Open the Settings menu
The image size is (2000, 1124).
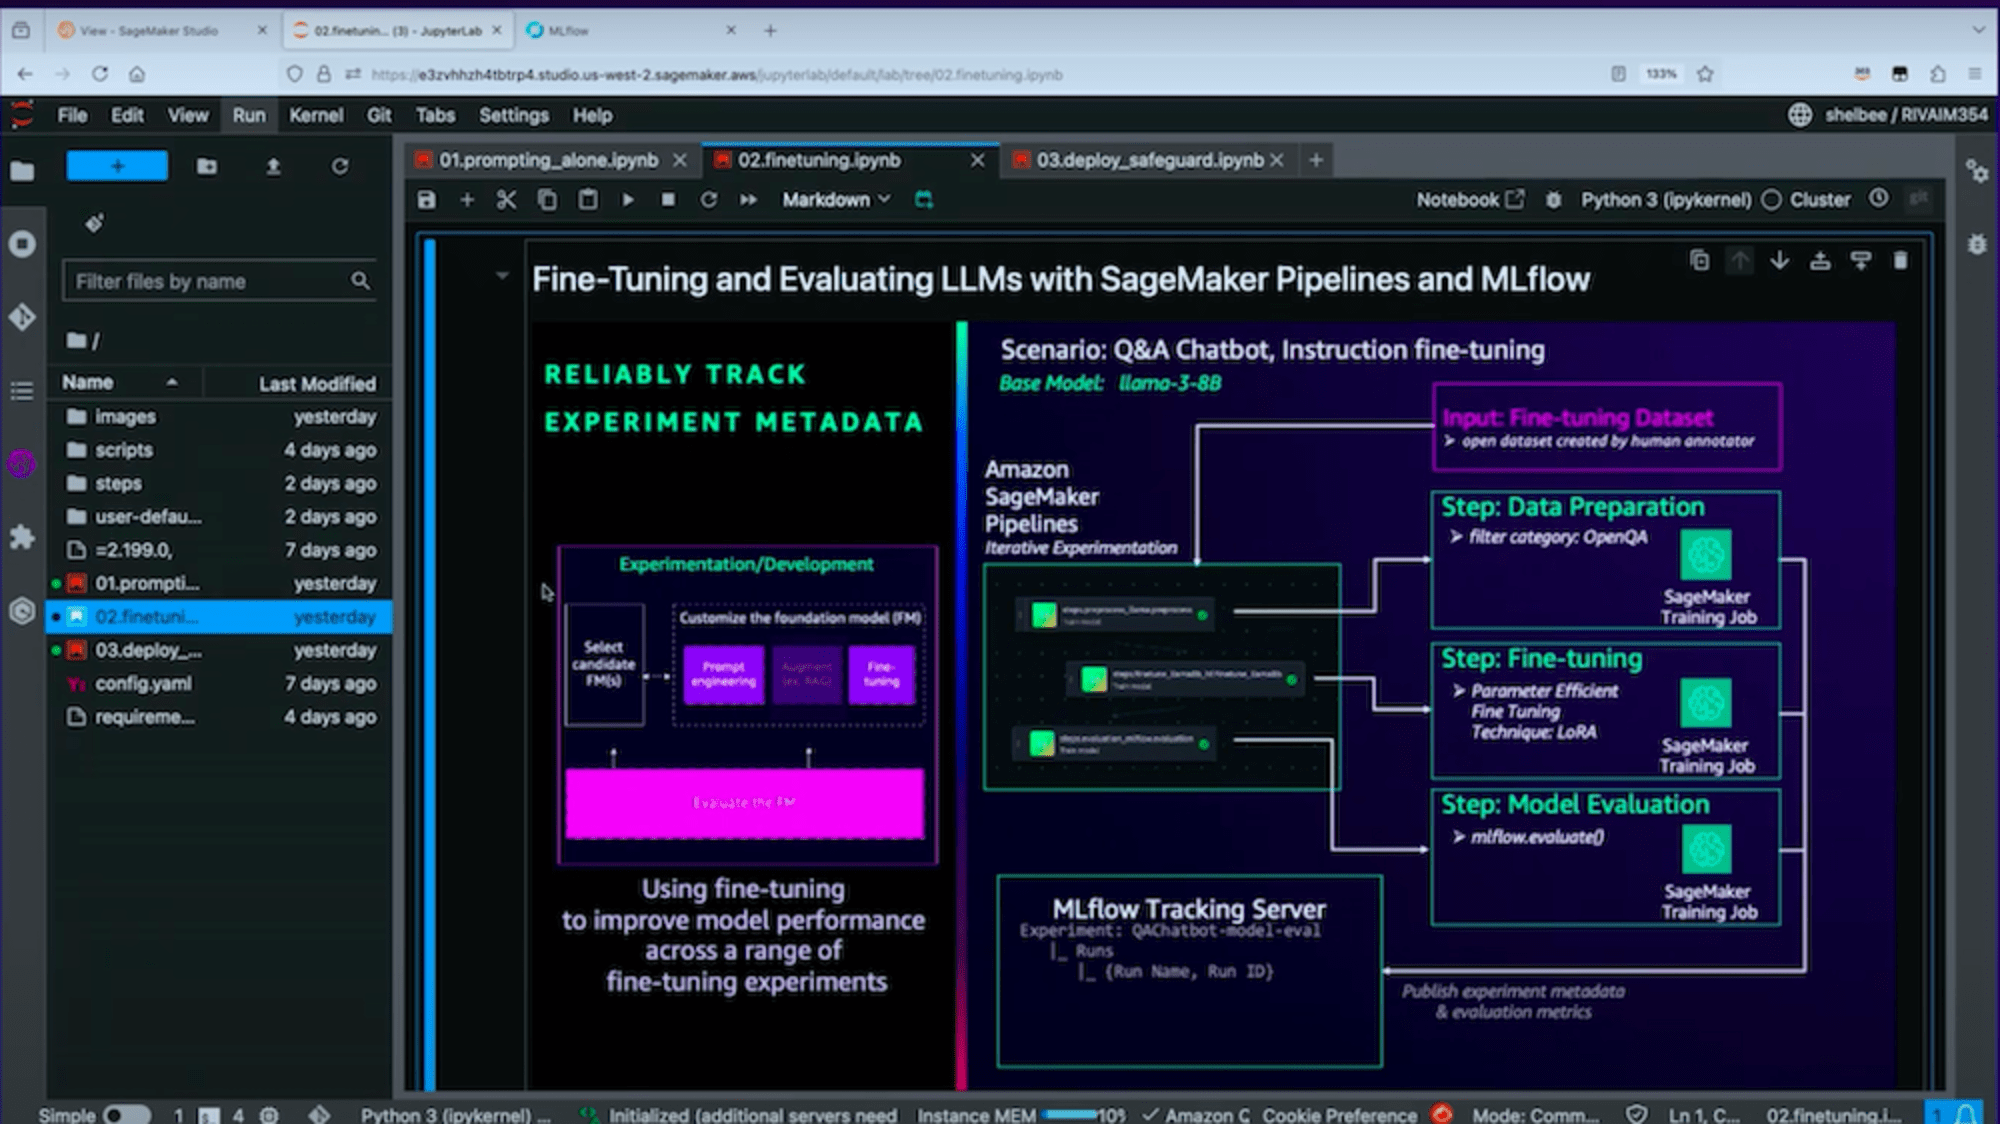pos(514,115)
